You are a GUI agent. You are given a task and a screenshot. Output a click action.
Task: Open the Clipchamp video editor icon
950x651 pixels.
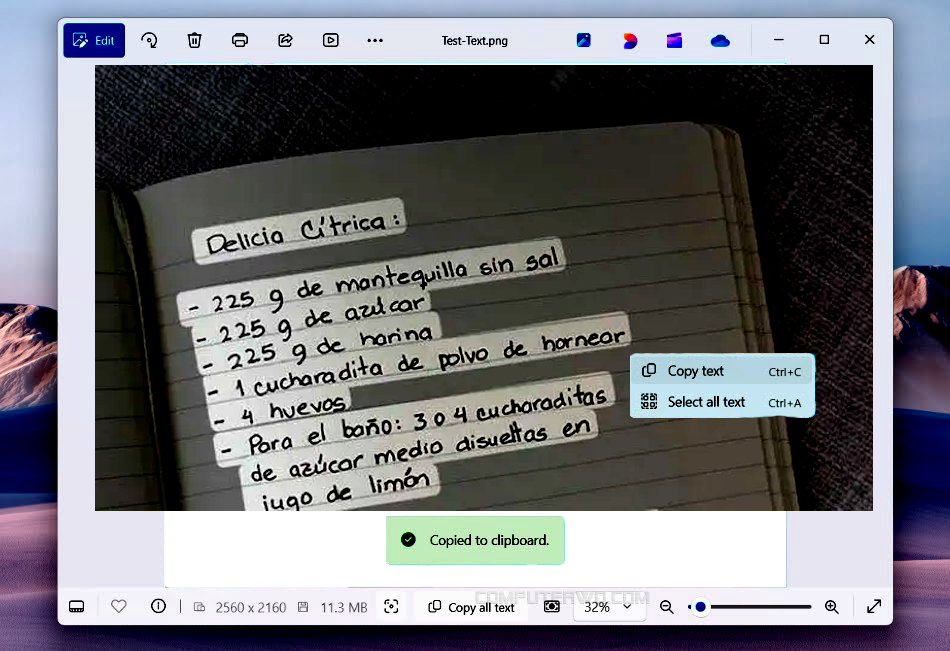(x=674, y=41)
